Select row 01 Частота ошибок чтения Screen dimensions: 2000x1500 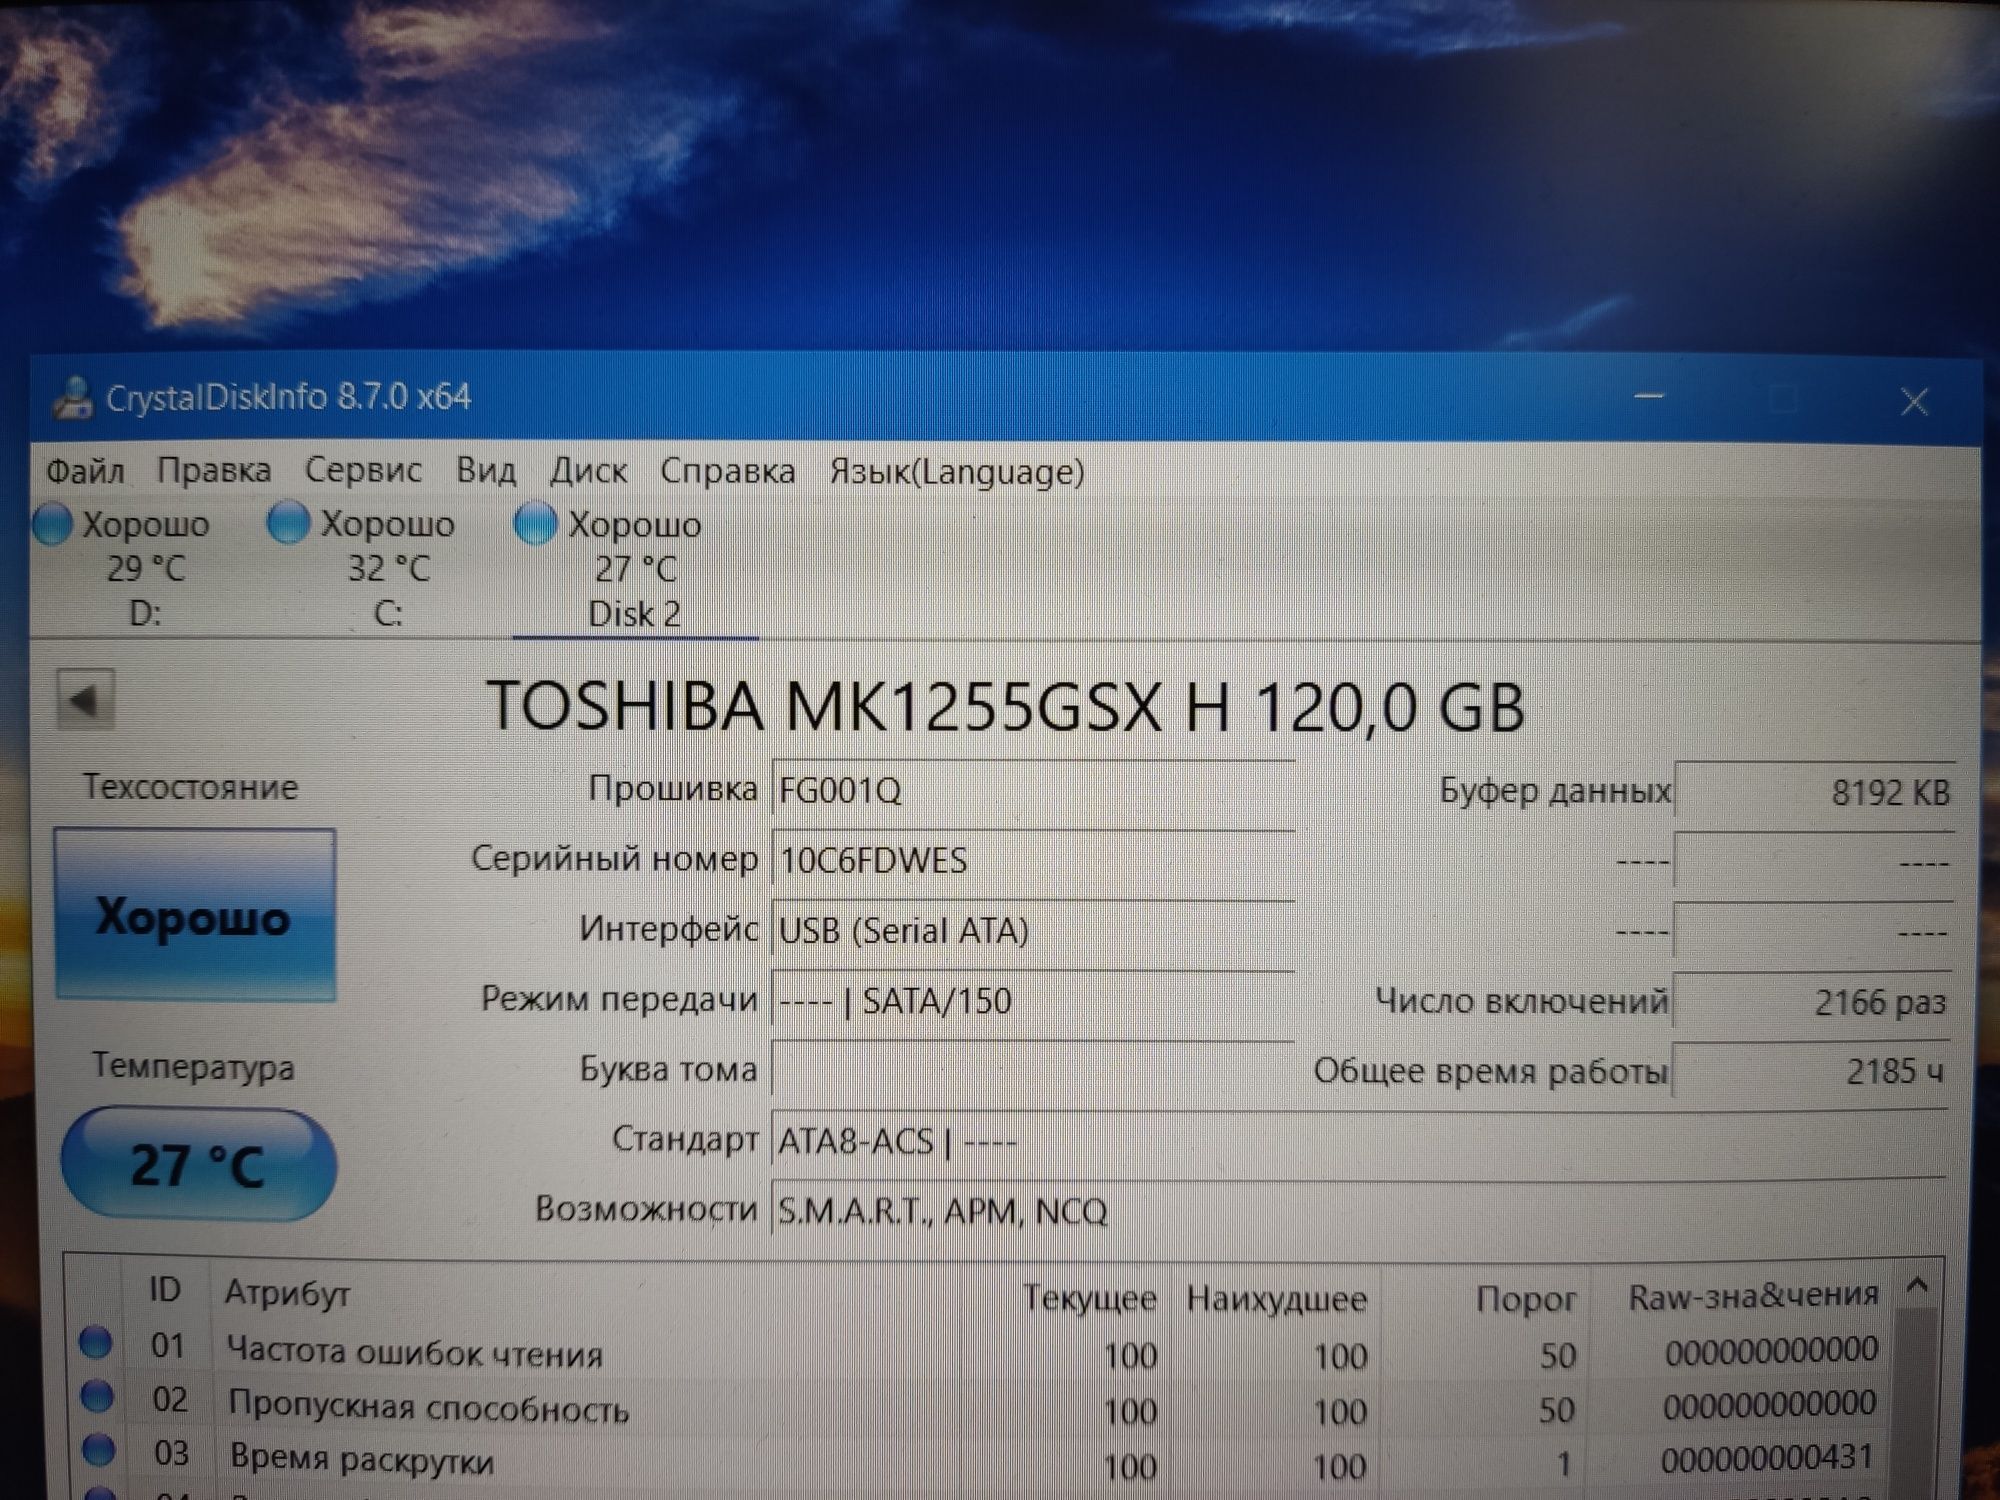click(980, 1352)
